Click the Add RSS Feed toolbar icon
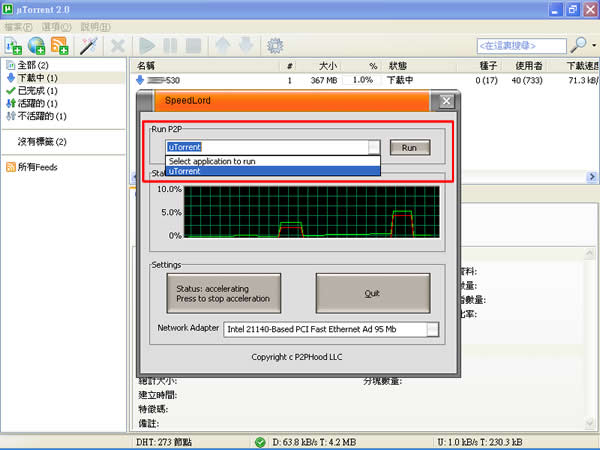This screenshot has width=600, height=450. 59,46
